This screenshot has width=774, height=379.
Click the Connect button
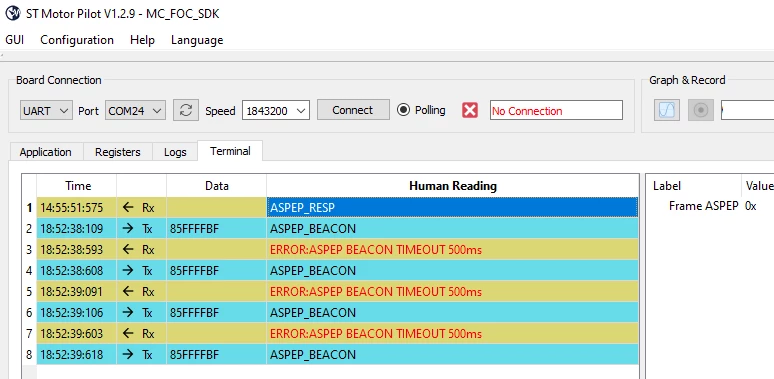click(x=353, y=110)
